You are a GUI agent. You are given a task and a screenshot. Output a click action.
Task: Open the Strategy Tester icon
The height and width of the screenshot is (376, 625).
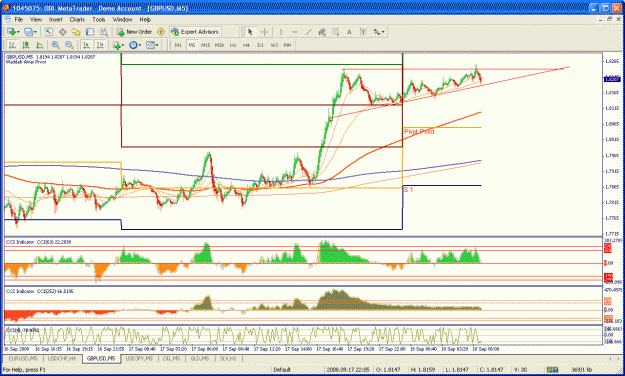tap(104, 32)
